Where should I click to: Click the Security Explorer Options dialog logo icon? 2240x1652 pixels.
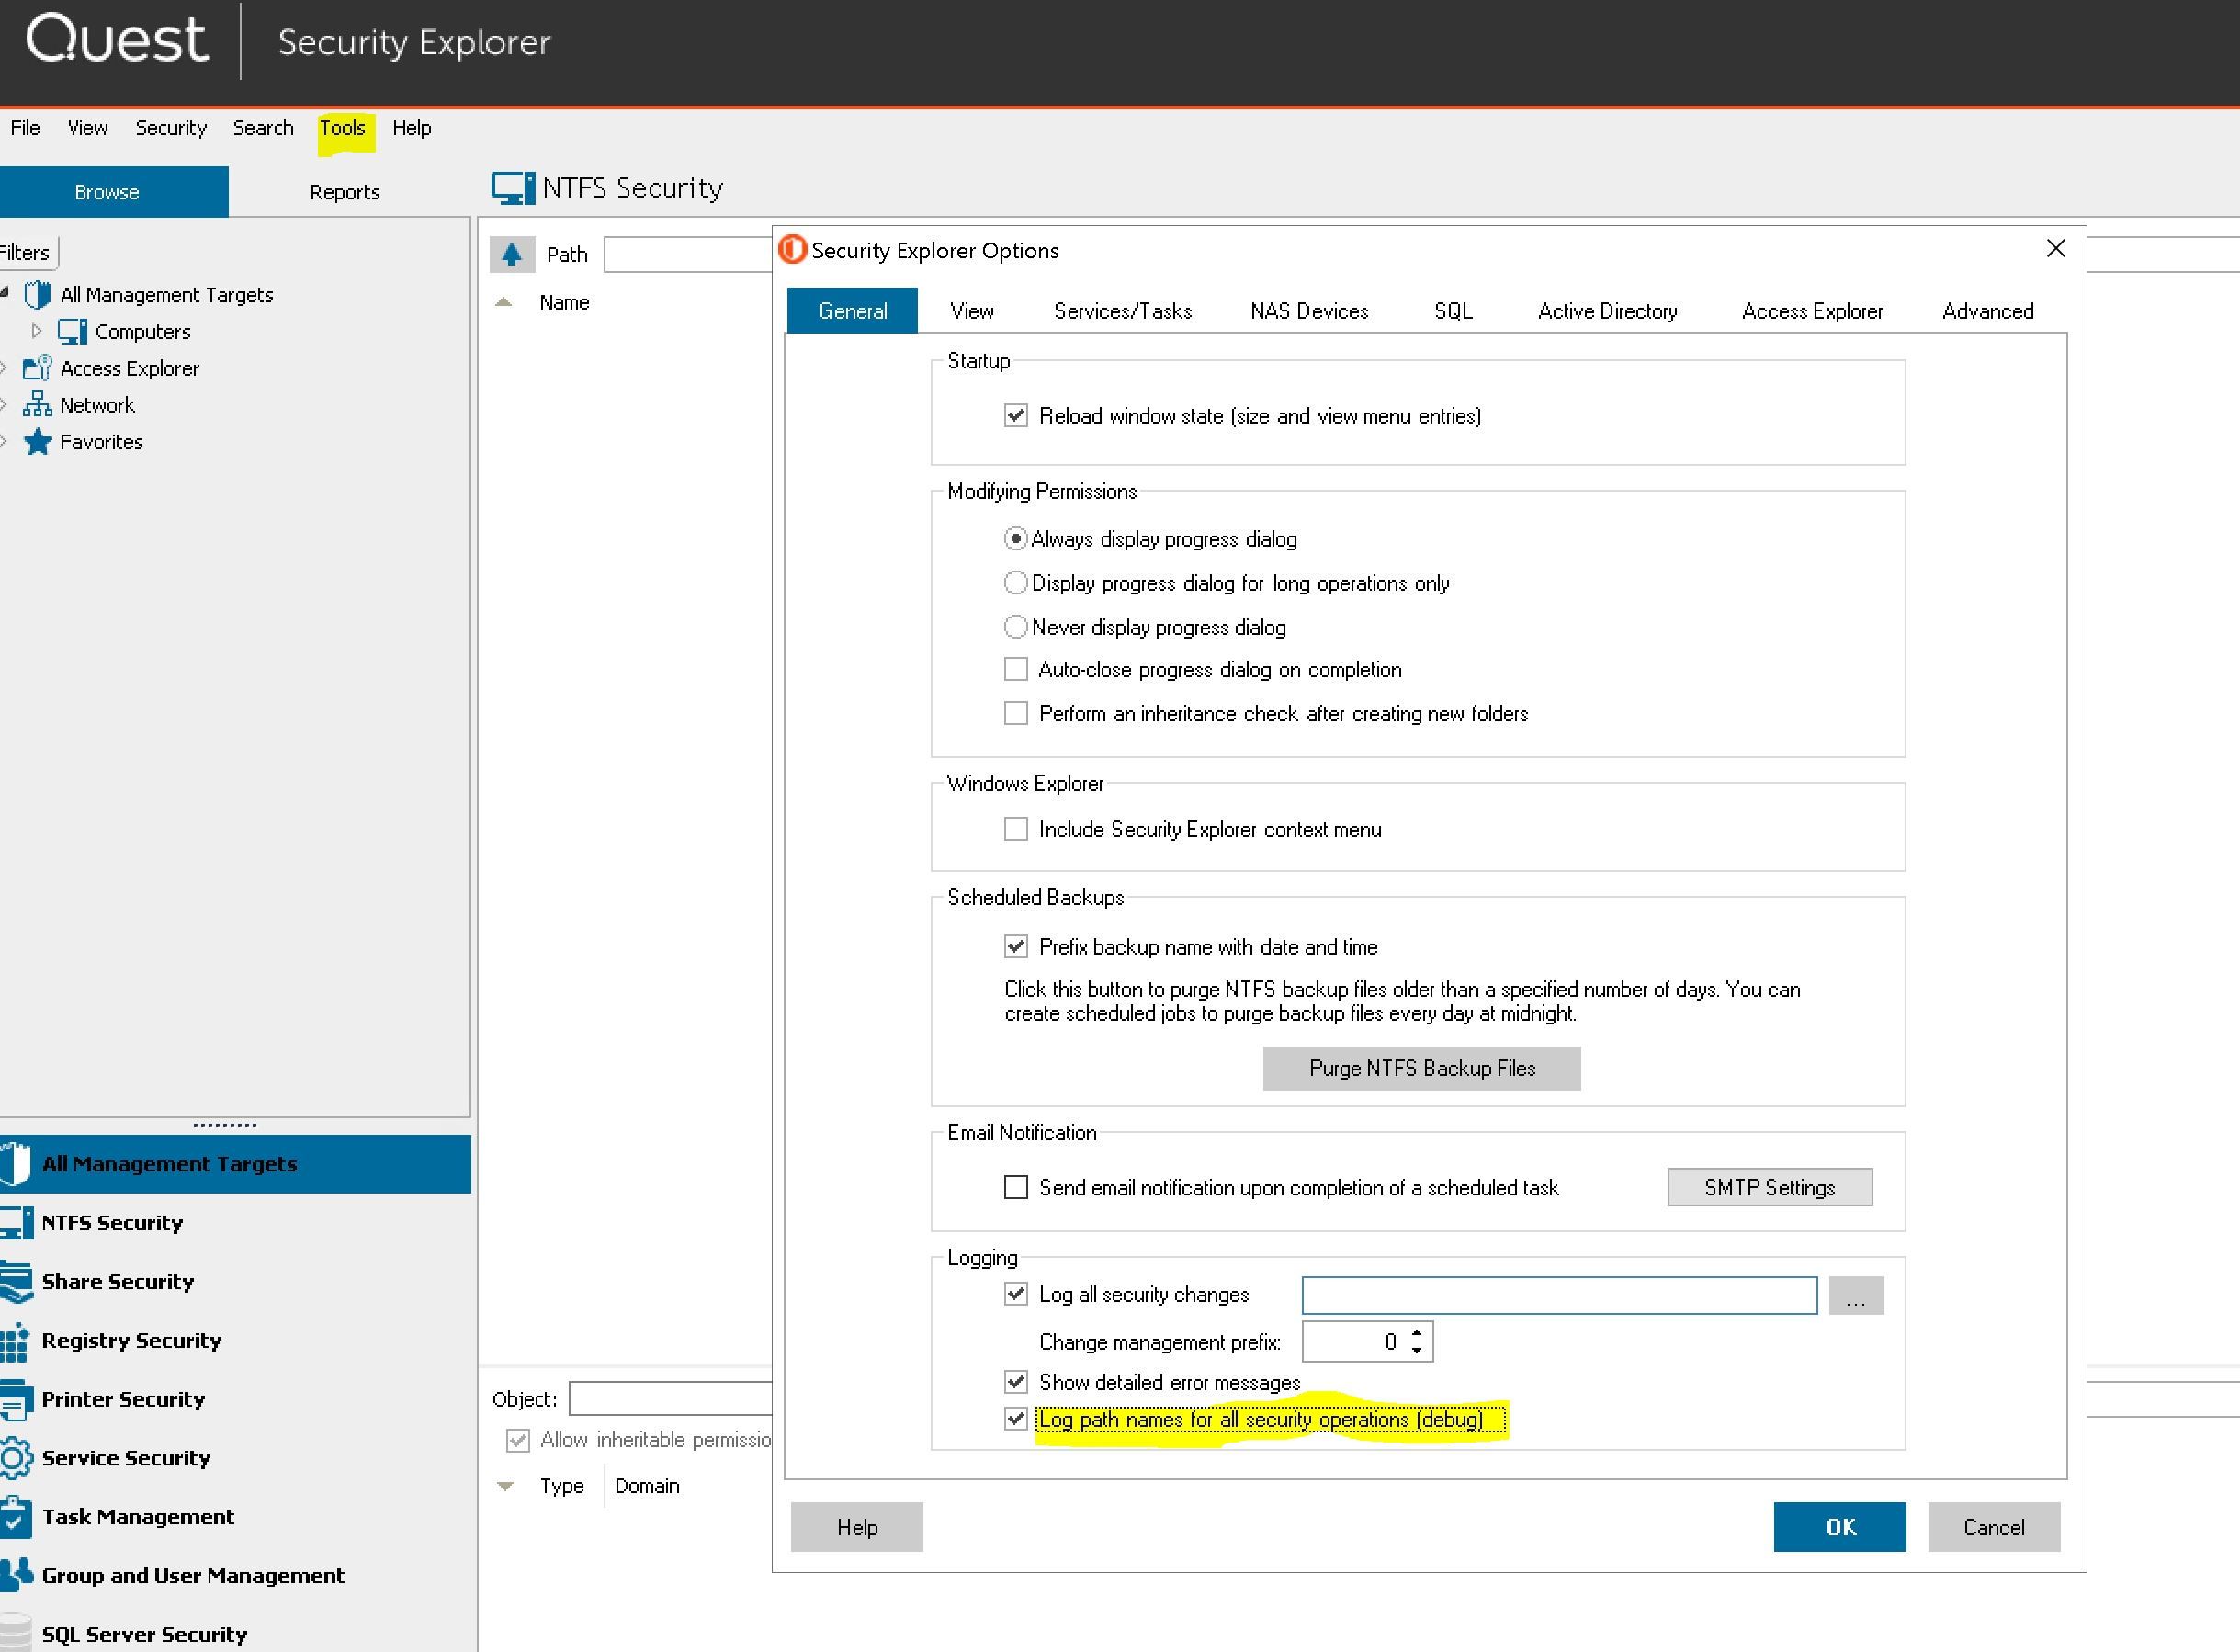point(792,249)
